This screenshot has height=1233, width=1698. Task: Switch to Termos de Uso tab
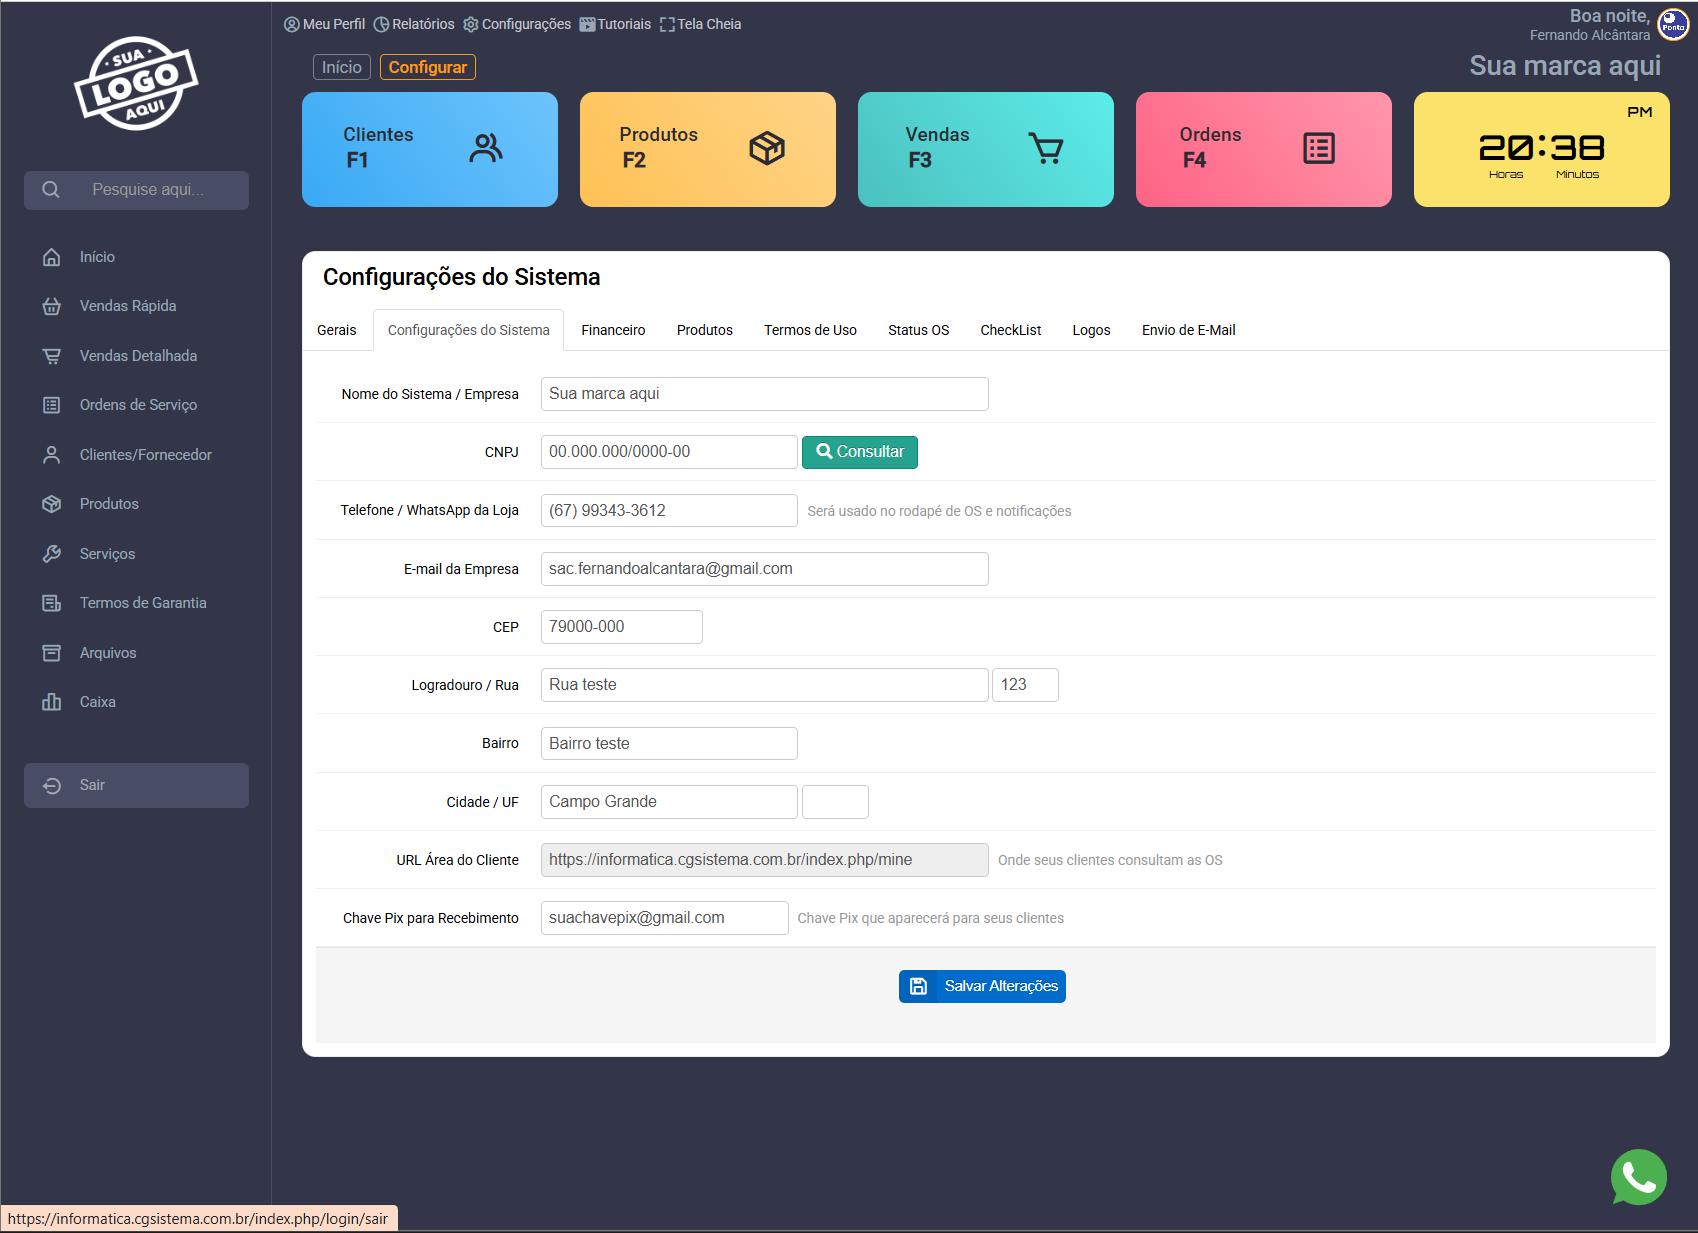810,330
